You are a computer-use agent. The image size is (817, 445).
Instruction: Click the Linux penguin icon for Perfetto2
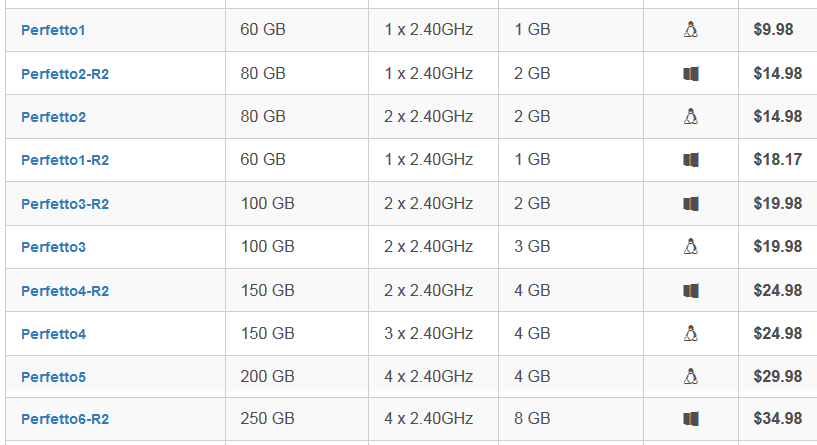690,116
